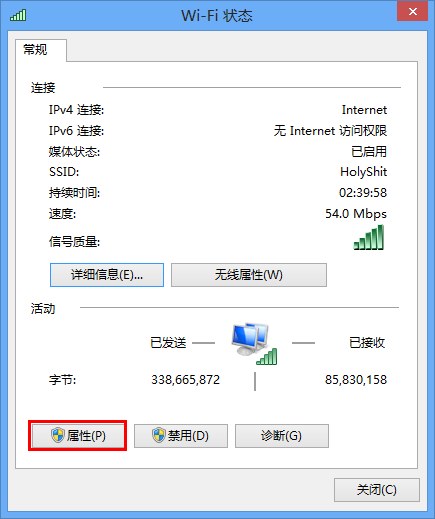Image resolution: width=435 pixels, height=519 pixels.
Task: Click the SSID value HolyShit
Action: 363,172
